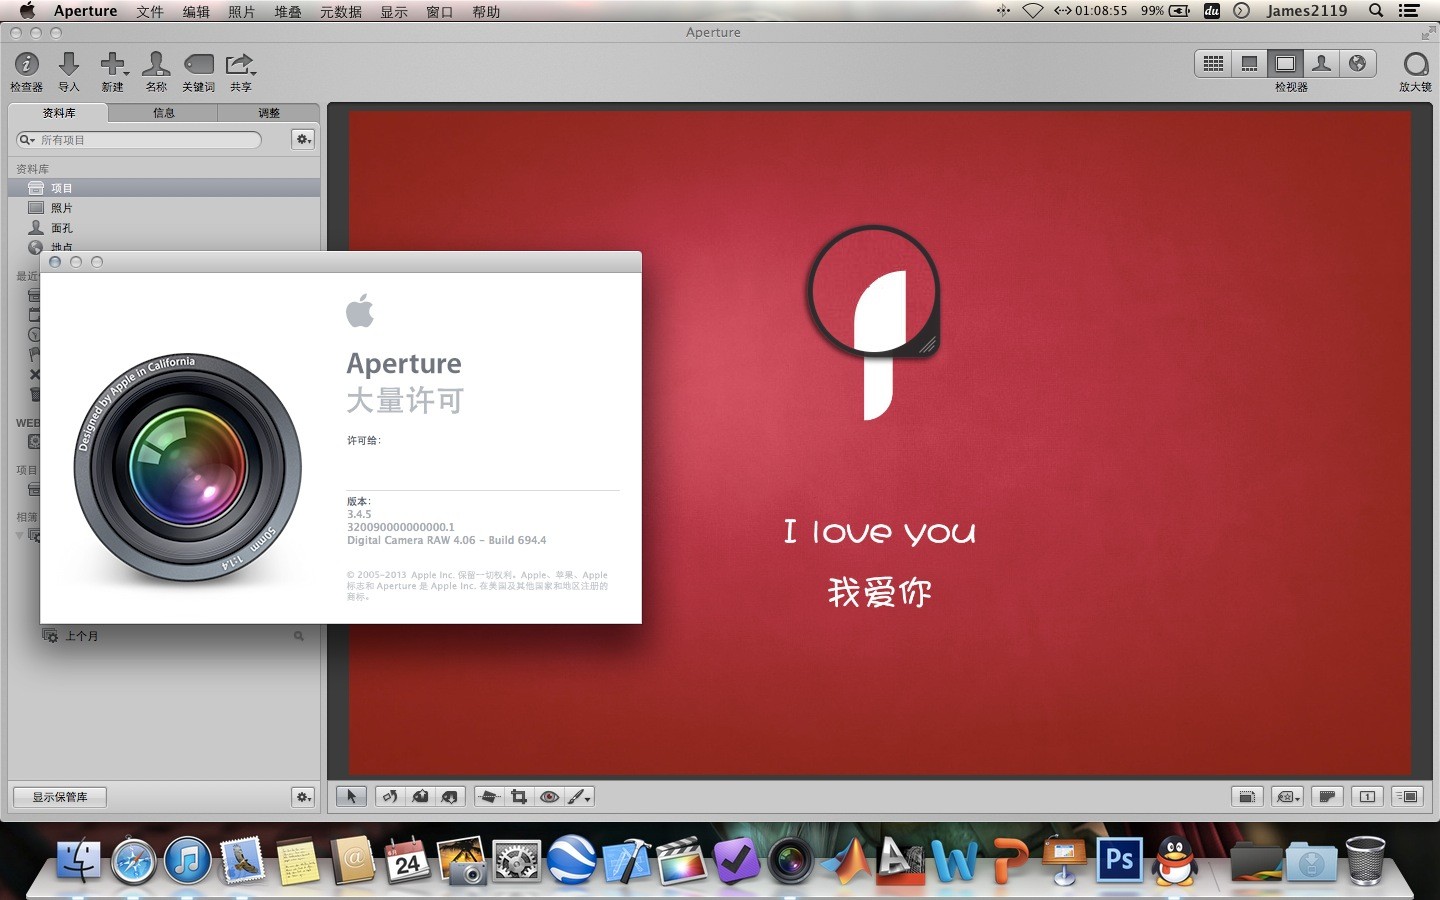Open the 检查器 inspector toolbar icon
The height and width of the screenshot is (900, 1440).
coord(26,65)
